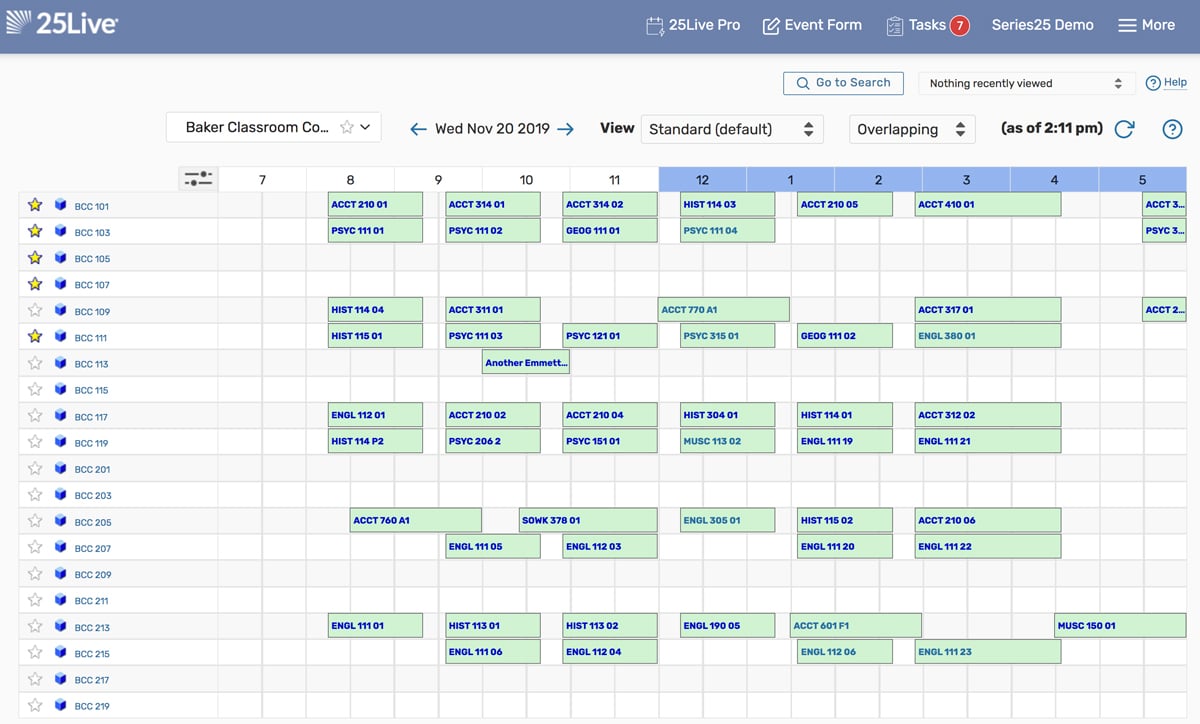
Task: Open the MUSC 113 02 event
Action: point(727,441)
